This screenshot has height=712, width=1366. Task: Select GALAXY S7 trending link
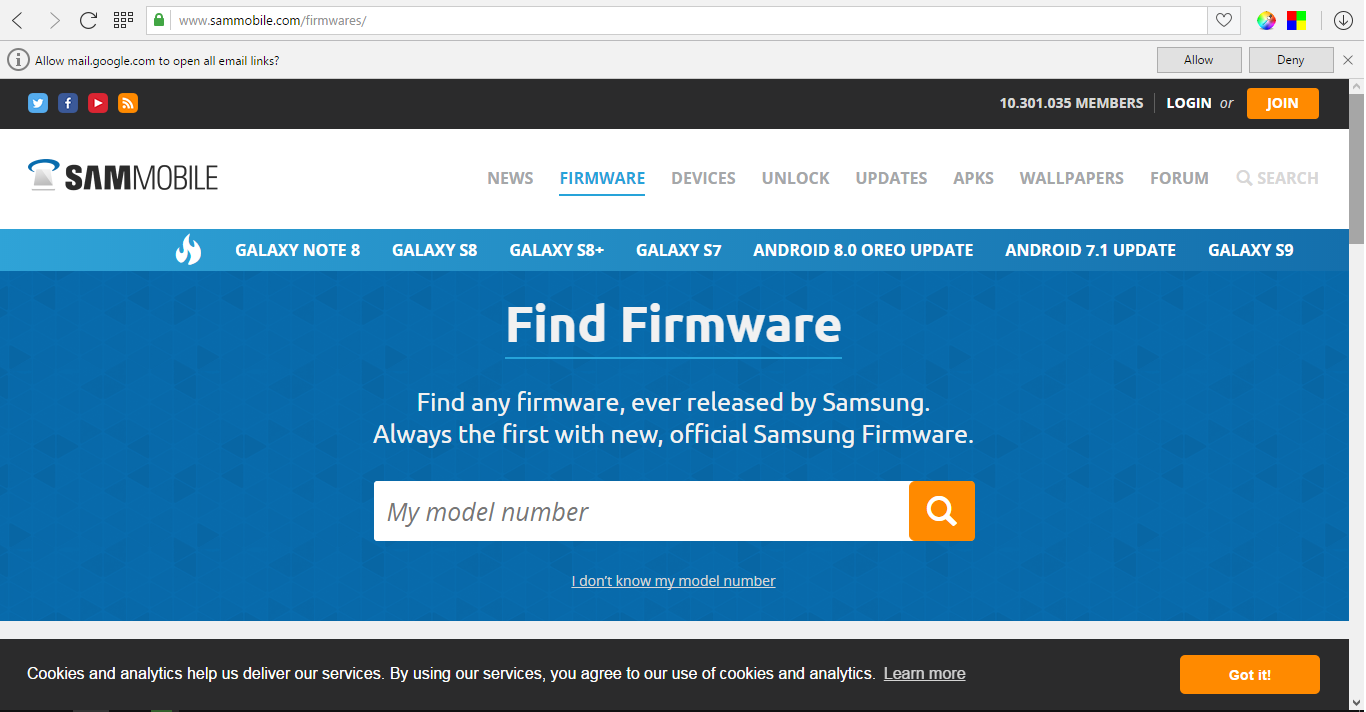click(x=678, y=250)
